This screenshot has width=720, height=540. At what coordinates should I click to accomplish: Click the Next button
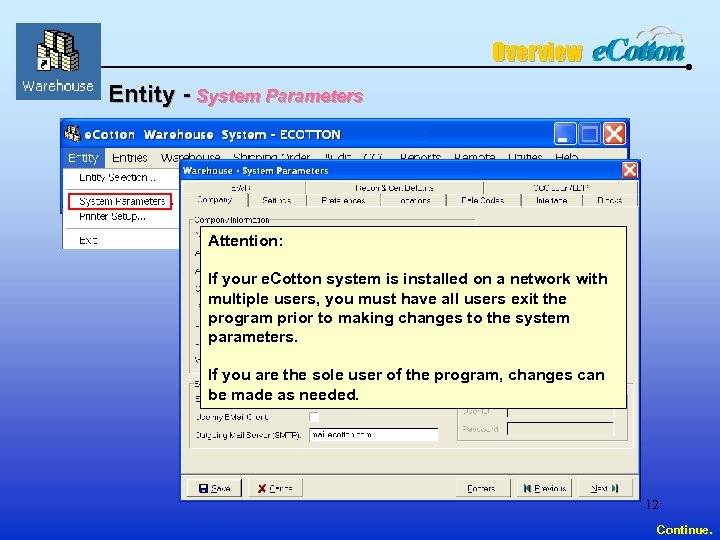click(605, 488)
